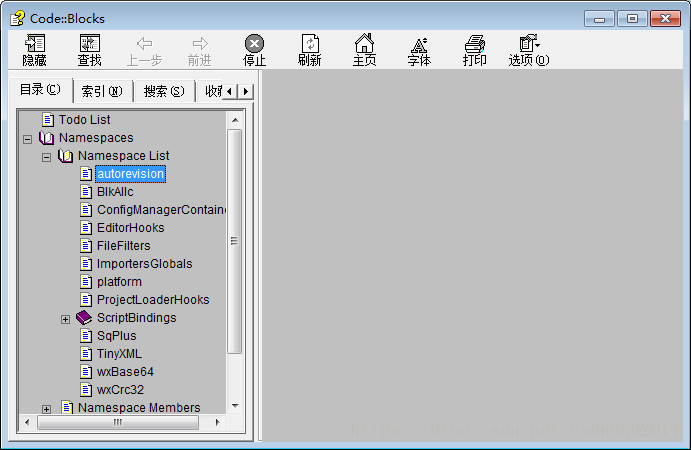The width and height of the screenshot is (691, 450).
Task: Open the Todo List entry
Action: pyautogui.click(x=85, y=119)
